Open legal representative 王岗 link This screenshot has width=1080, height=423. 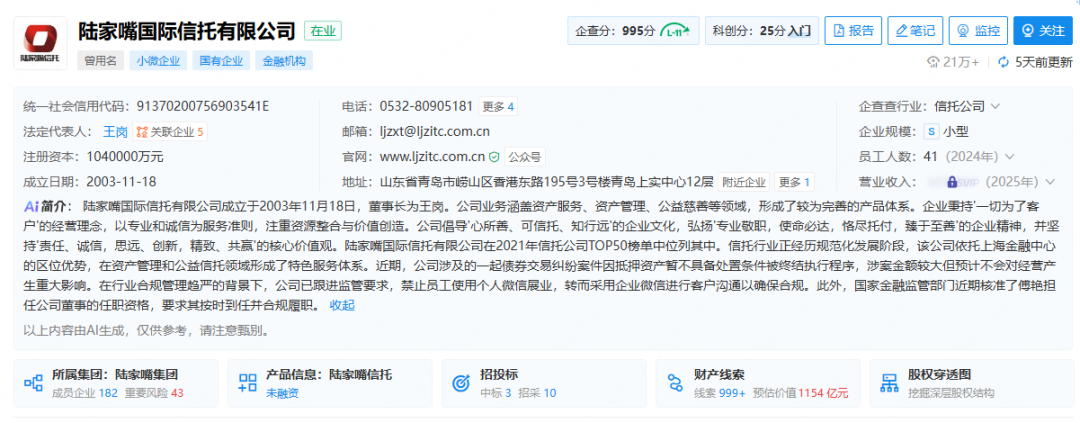(x=115, y=131)
